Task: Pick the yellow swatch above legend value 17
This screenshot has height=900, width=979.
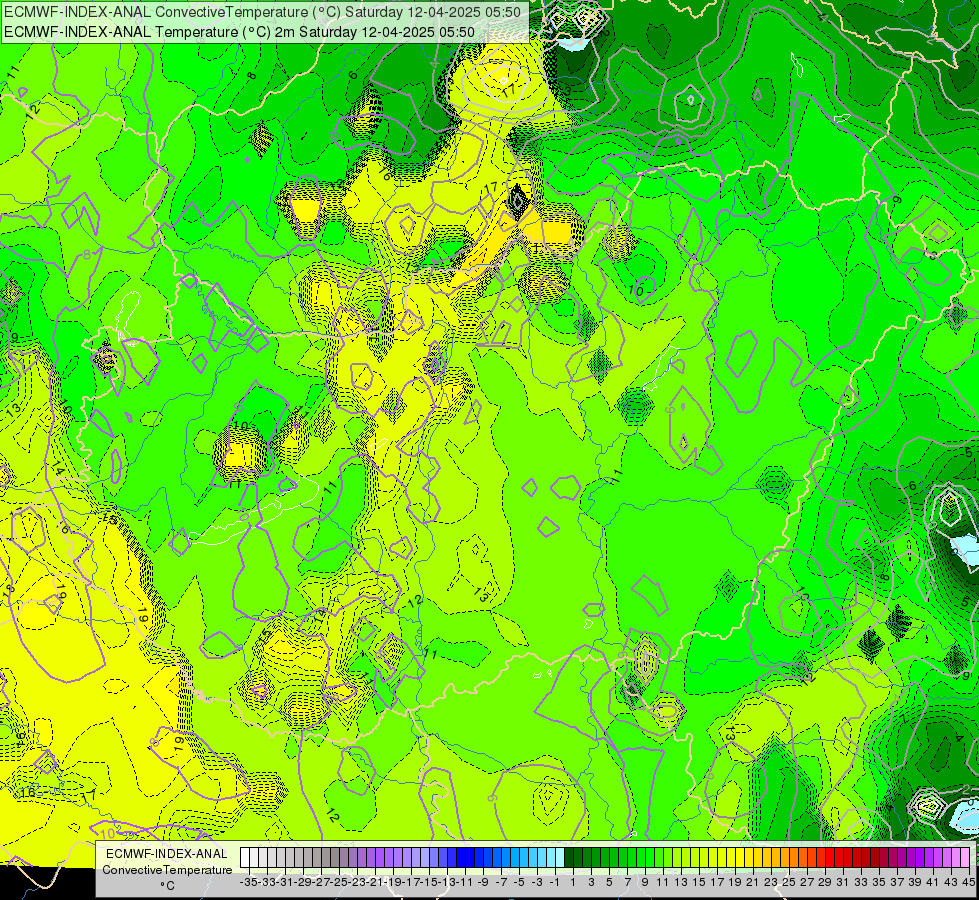Action: tap(712, 858)
